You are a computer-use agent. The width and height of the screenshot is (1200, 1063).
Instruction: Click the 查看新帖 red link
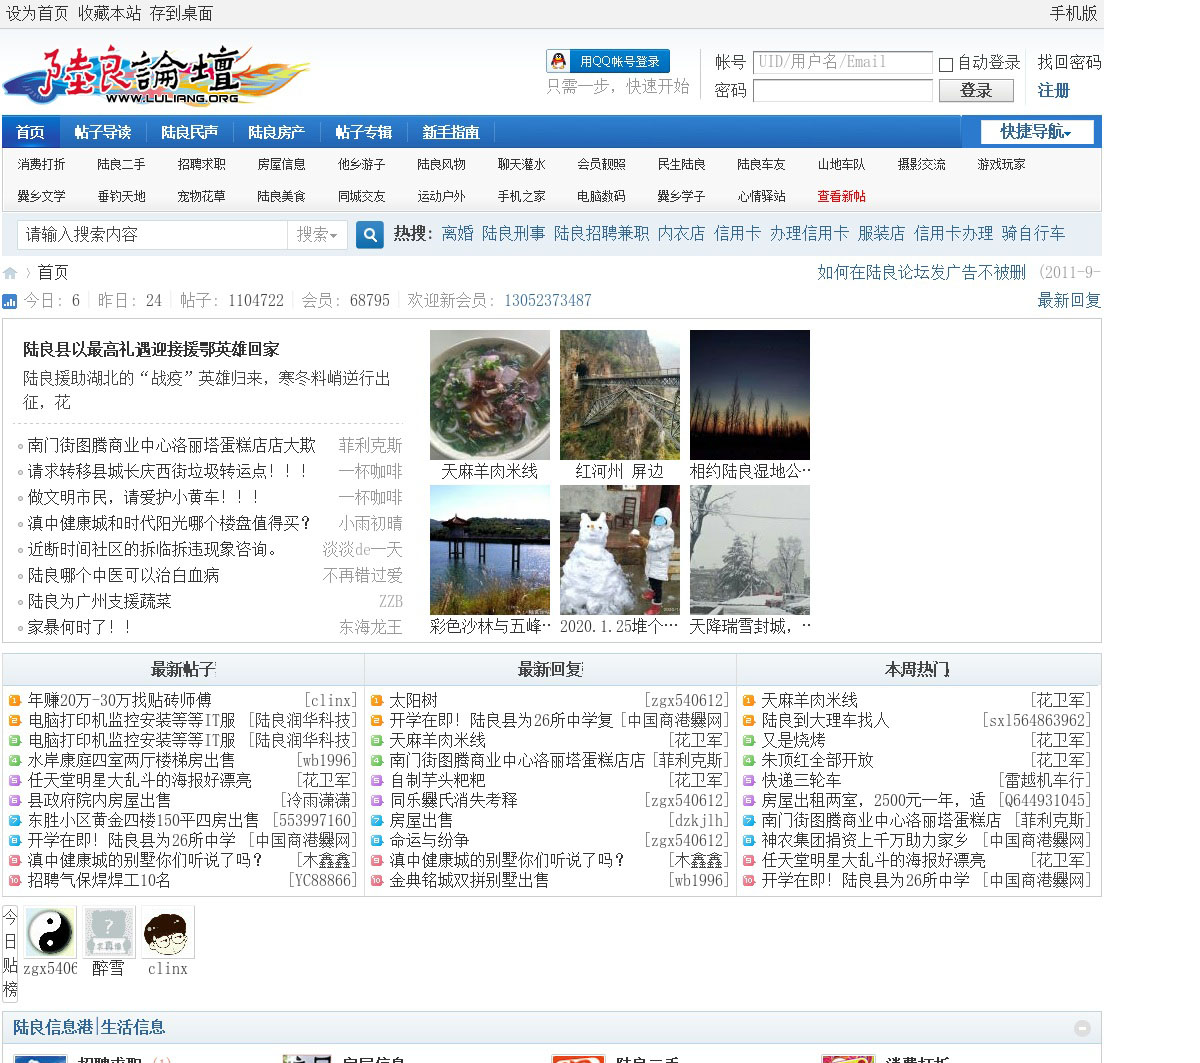pos(841,196)
